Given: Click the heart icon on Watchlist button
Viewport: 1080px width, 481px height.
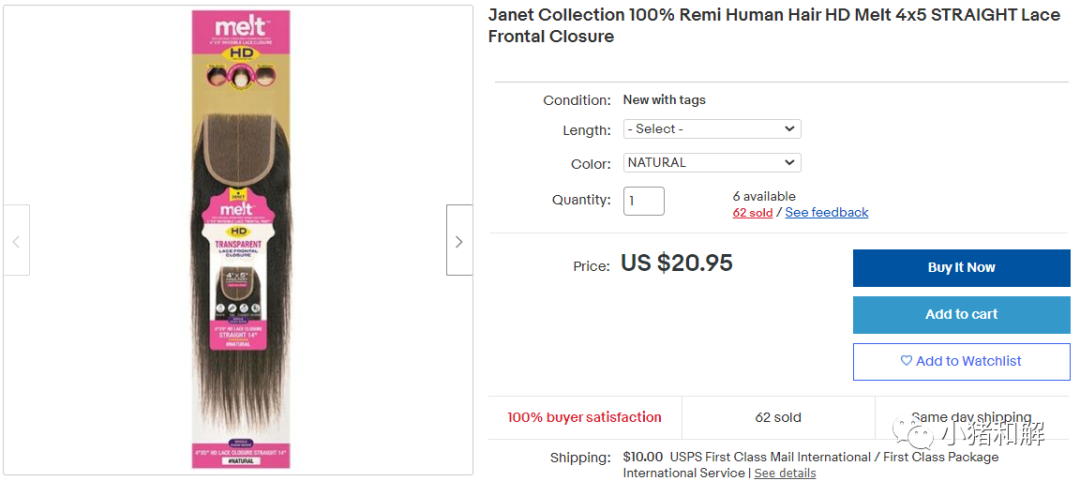Looking at the screenshot, I should [906, 360].
